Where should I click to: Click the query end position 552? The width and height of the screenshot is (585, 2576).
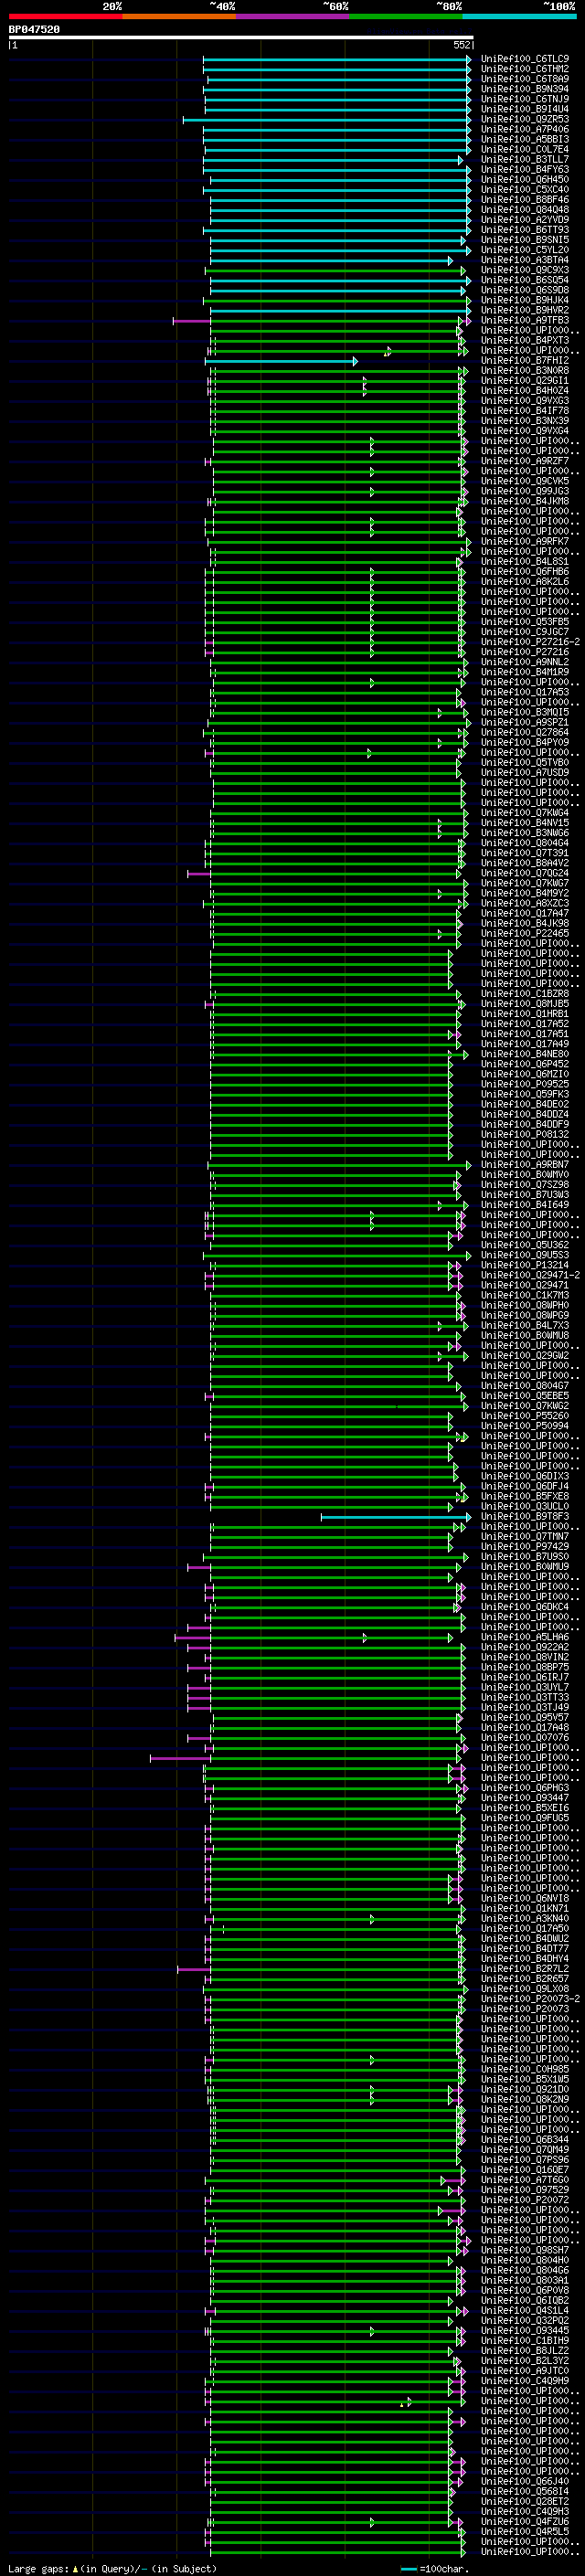tap(462, 45)
